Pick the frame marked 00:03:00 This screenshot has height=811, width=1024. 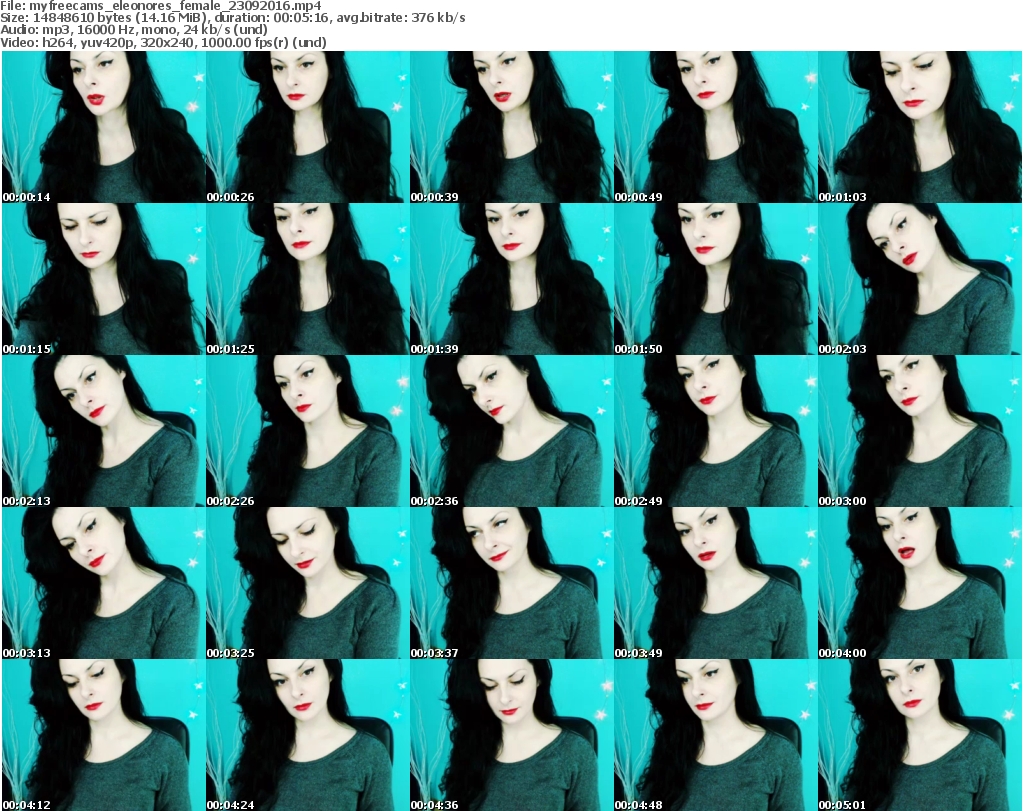pyautogui.click(x=919, y=431)
